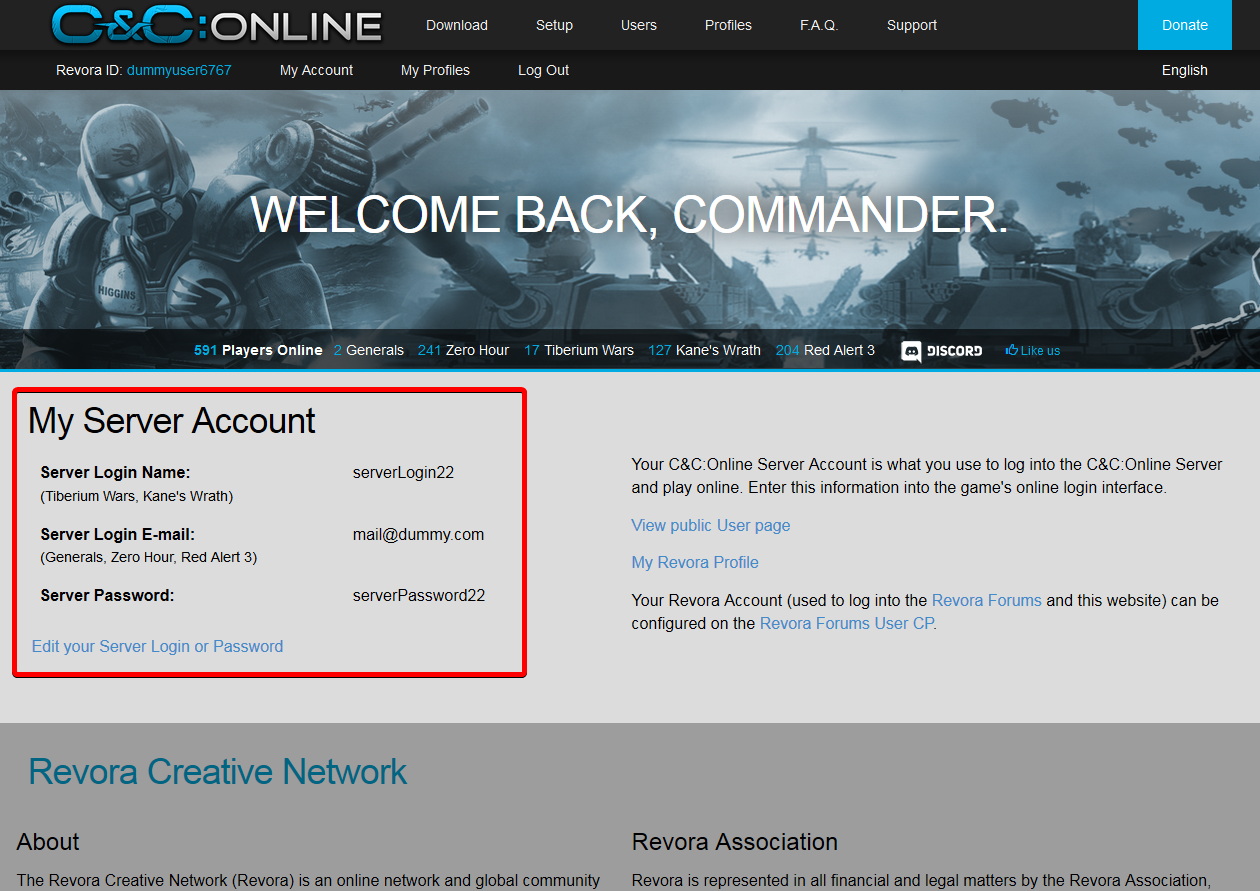
Task: Click the Revora Creative Network heading
Action: click(218, 772)
